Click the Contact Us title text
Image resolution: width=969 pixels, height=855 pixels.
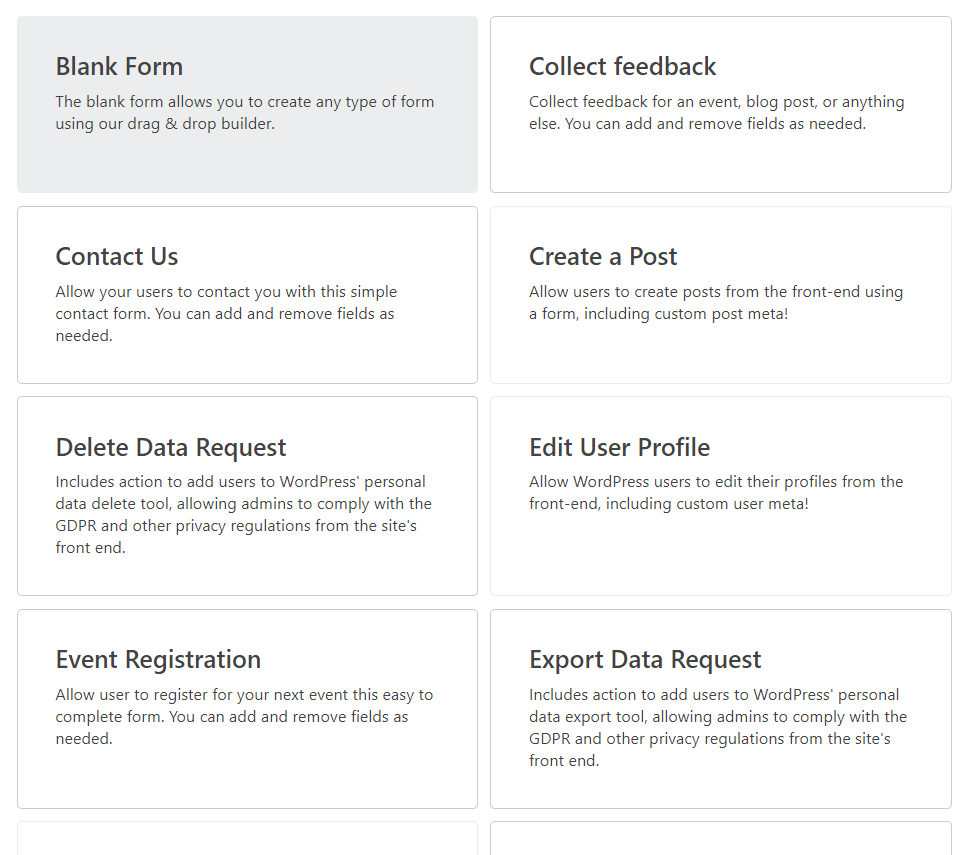pyautogui.click(x=117, y=256)
